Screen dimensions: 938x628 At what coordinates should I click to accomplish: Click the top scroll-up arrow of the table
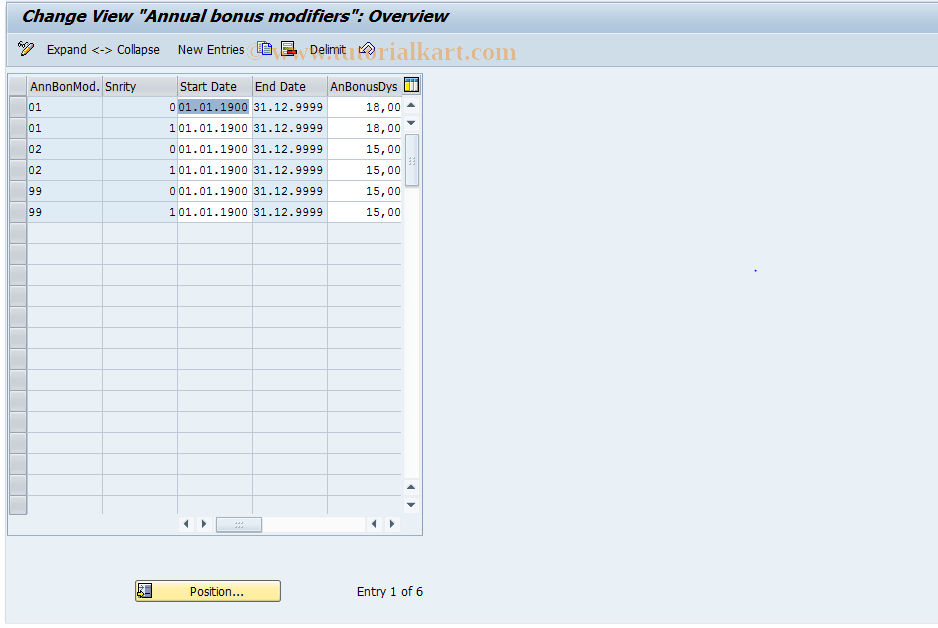pos(411,105)
